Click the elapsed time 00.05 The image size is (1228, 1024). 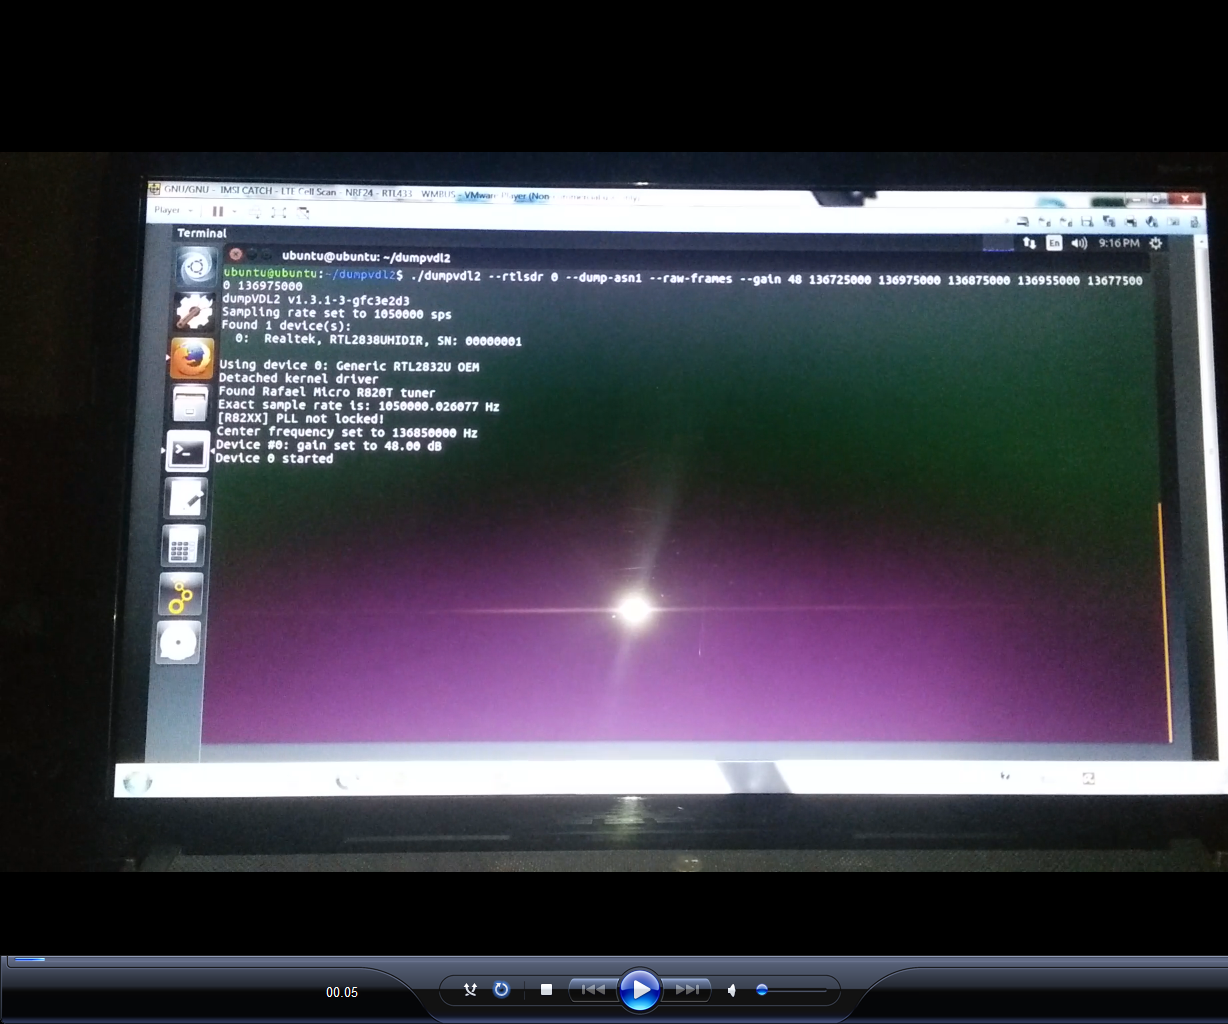(342, 992)
